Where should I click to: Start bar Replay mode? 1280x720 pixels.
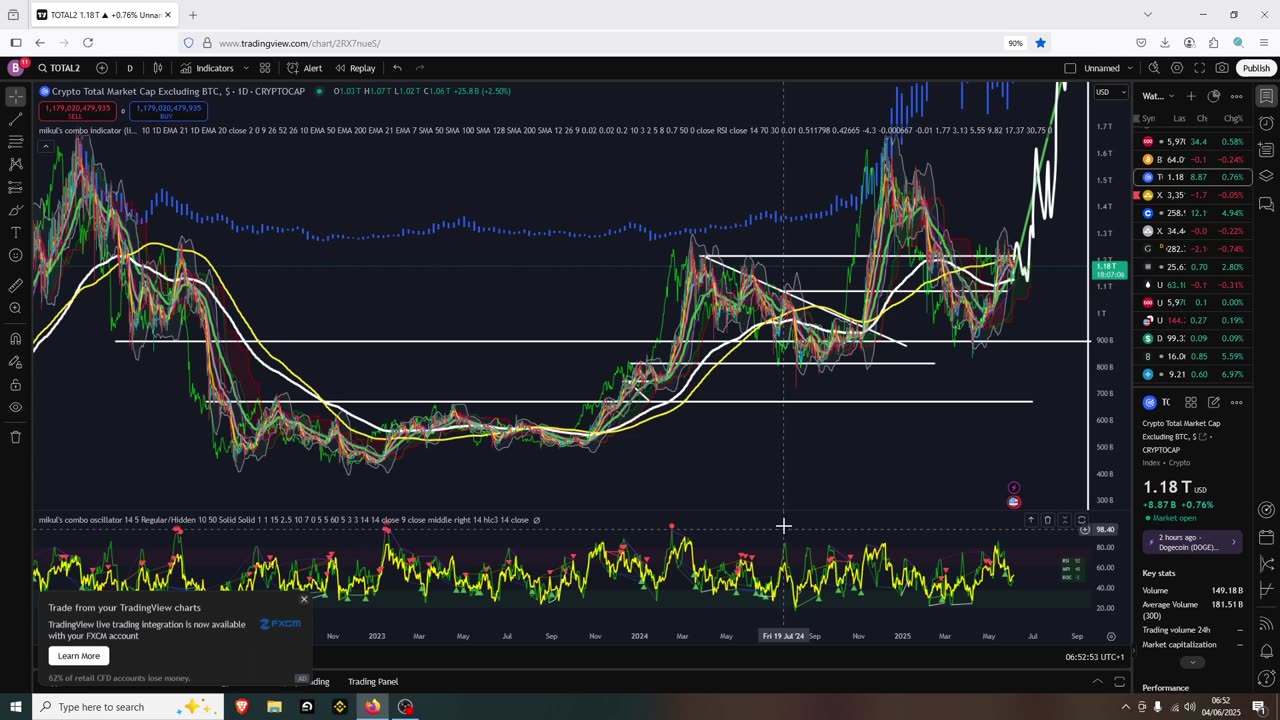click(355, 68)
